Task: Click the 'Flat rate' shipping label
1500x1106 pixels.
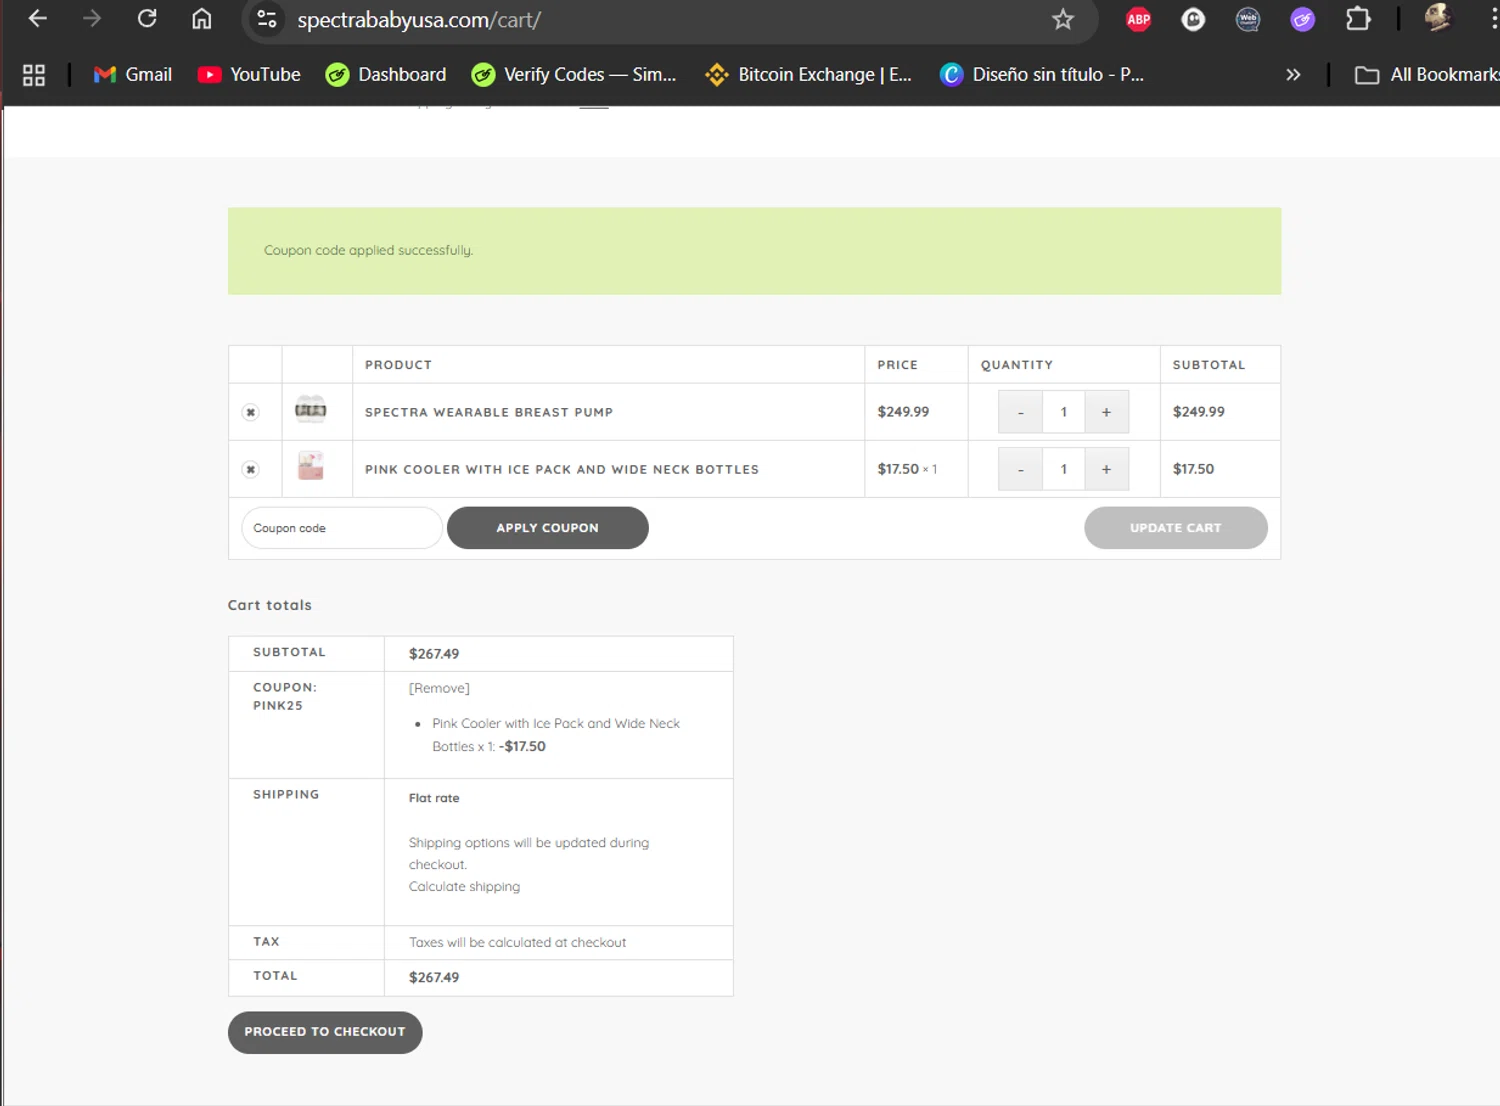Action: pyautogui.click(x=434, y=798)
